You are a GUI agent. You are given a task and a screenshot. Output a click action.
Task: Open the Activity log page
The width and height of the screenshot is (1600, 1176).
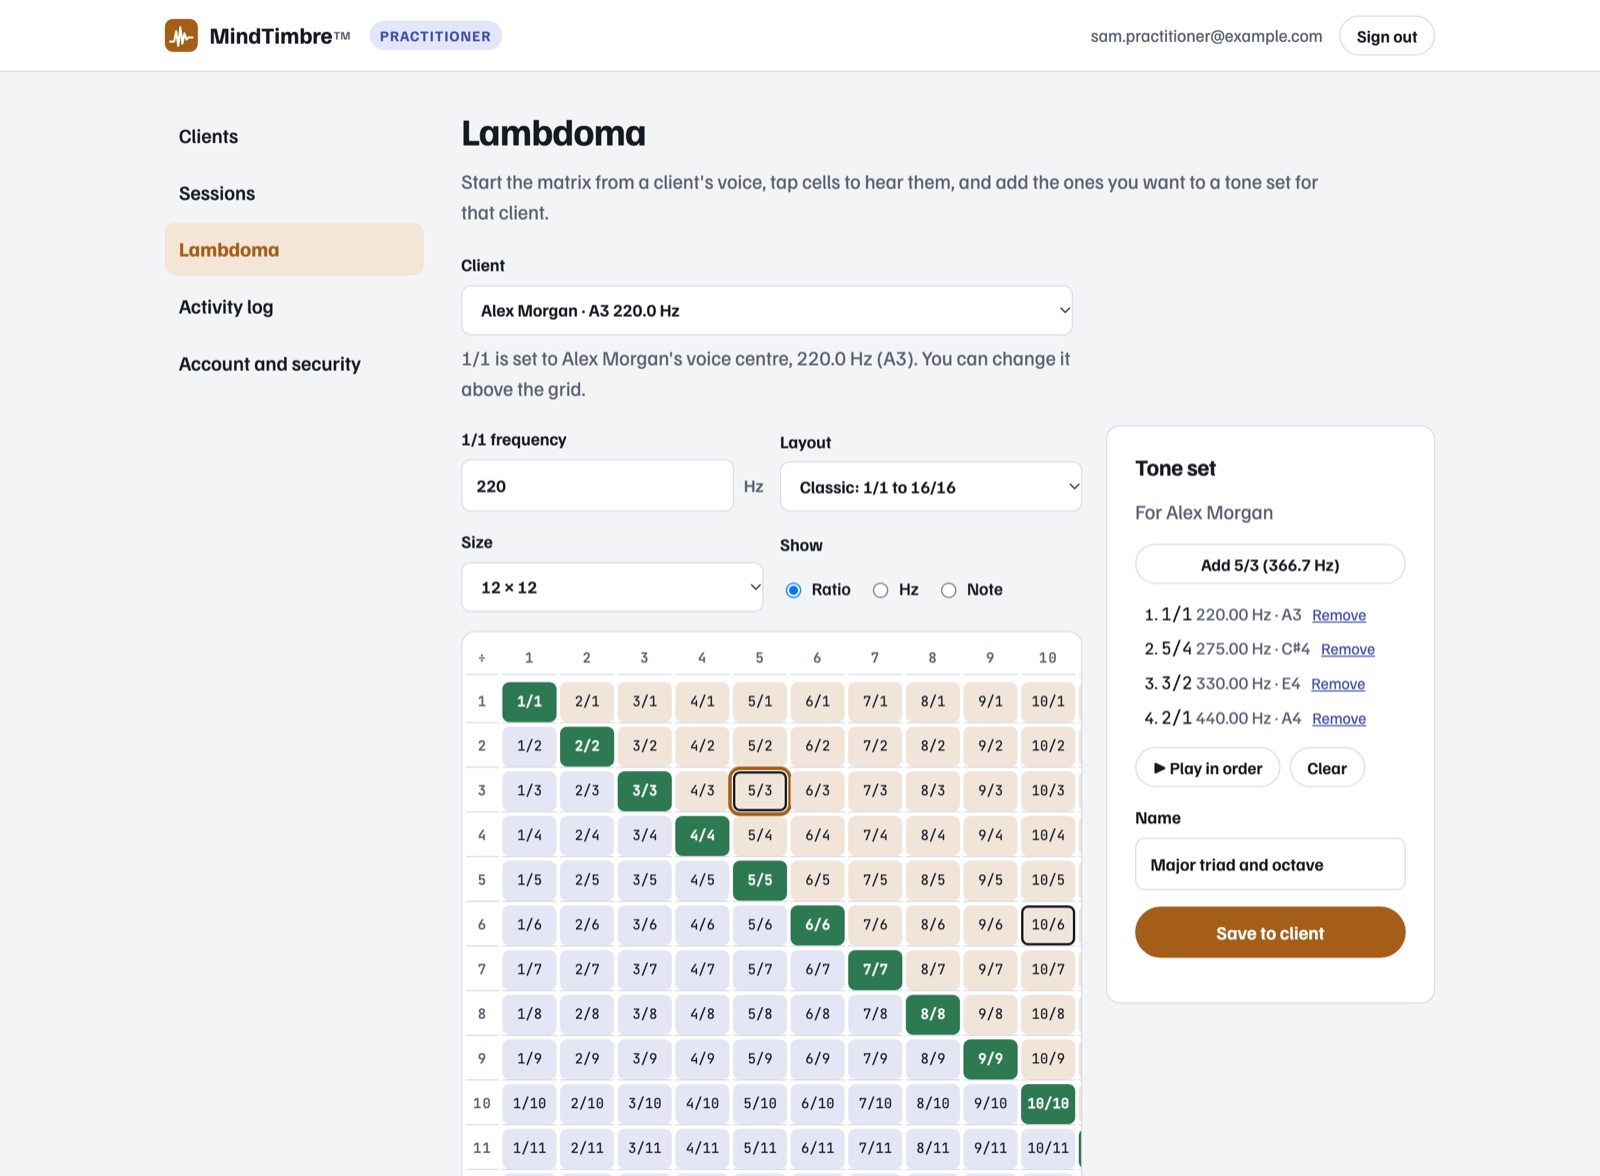pos(294,307)
